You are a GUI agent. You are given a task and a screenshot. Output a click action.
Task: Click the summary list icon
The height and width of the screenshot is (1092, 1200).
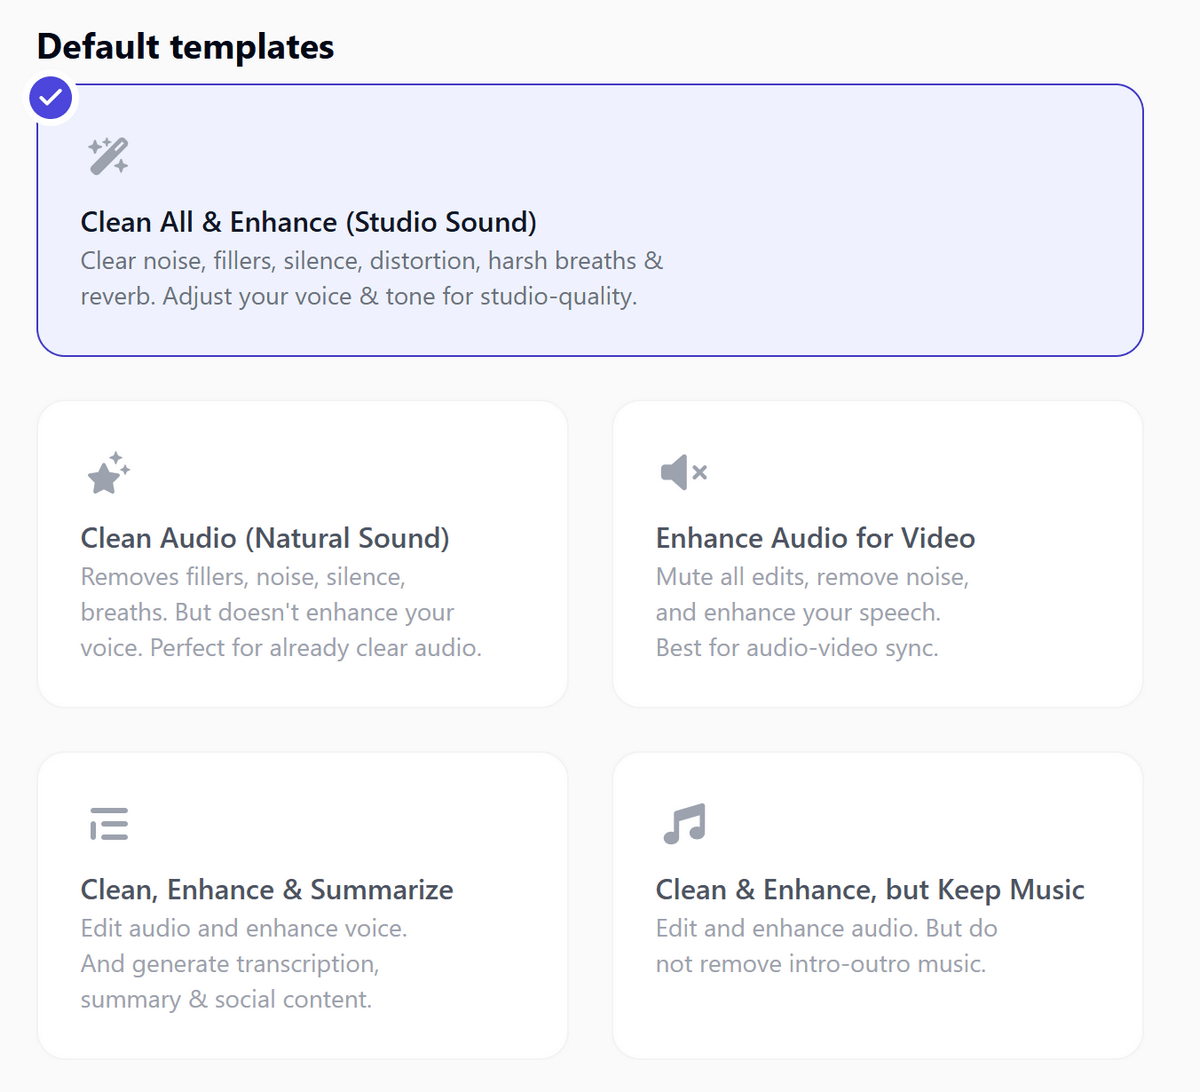click(x=108, y=824)
